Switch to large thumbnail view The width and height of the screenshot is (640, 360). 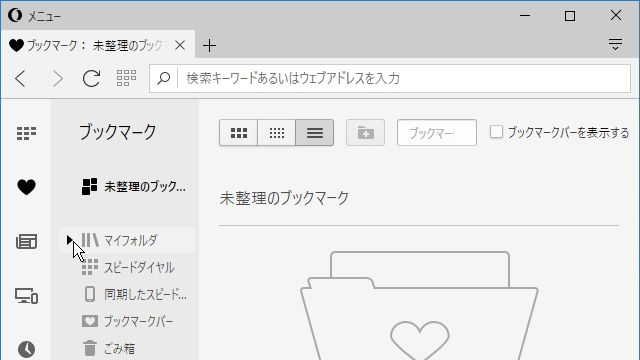pos(239,133)
